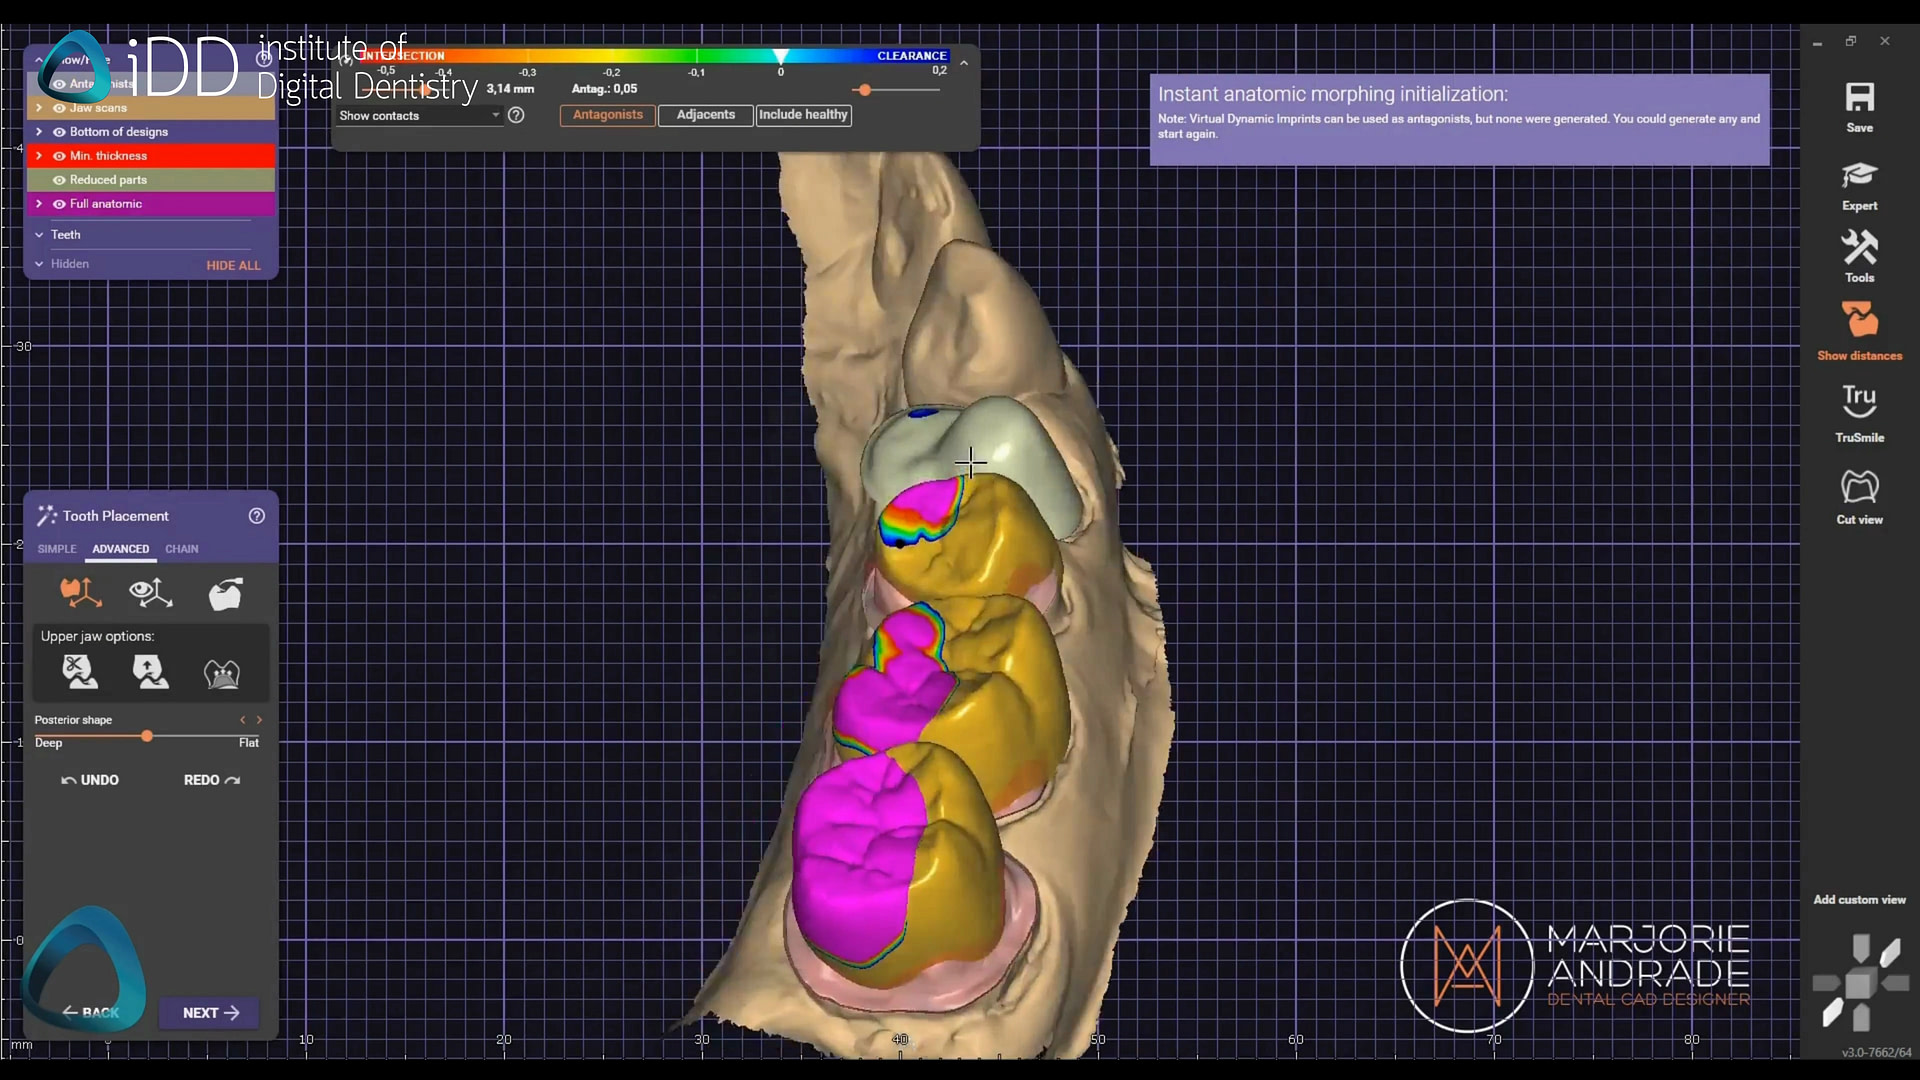Toggle visibility of Jaw scans layer

pyautogui.click(x=59, y=108)
